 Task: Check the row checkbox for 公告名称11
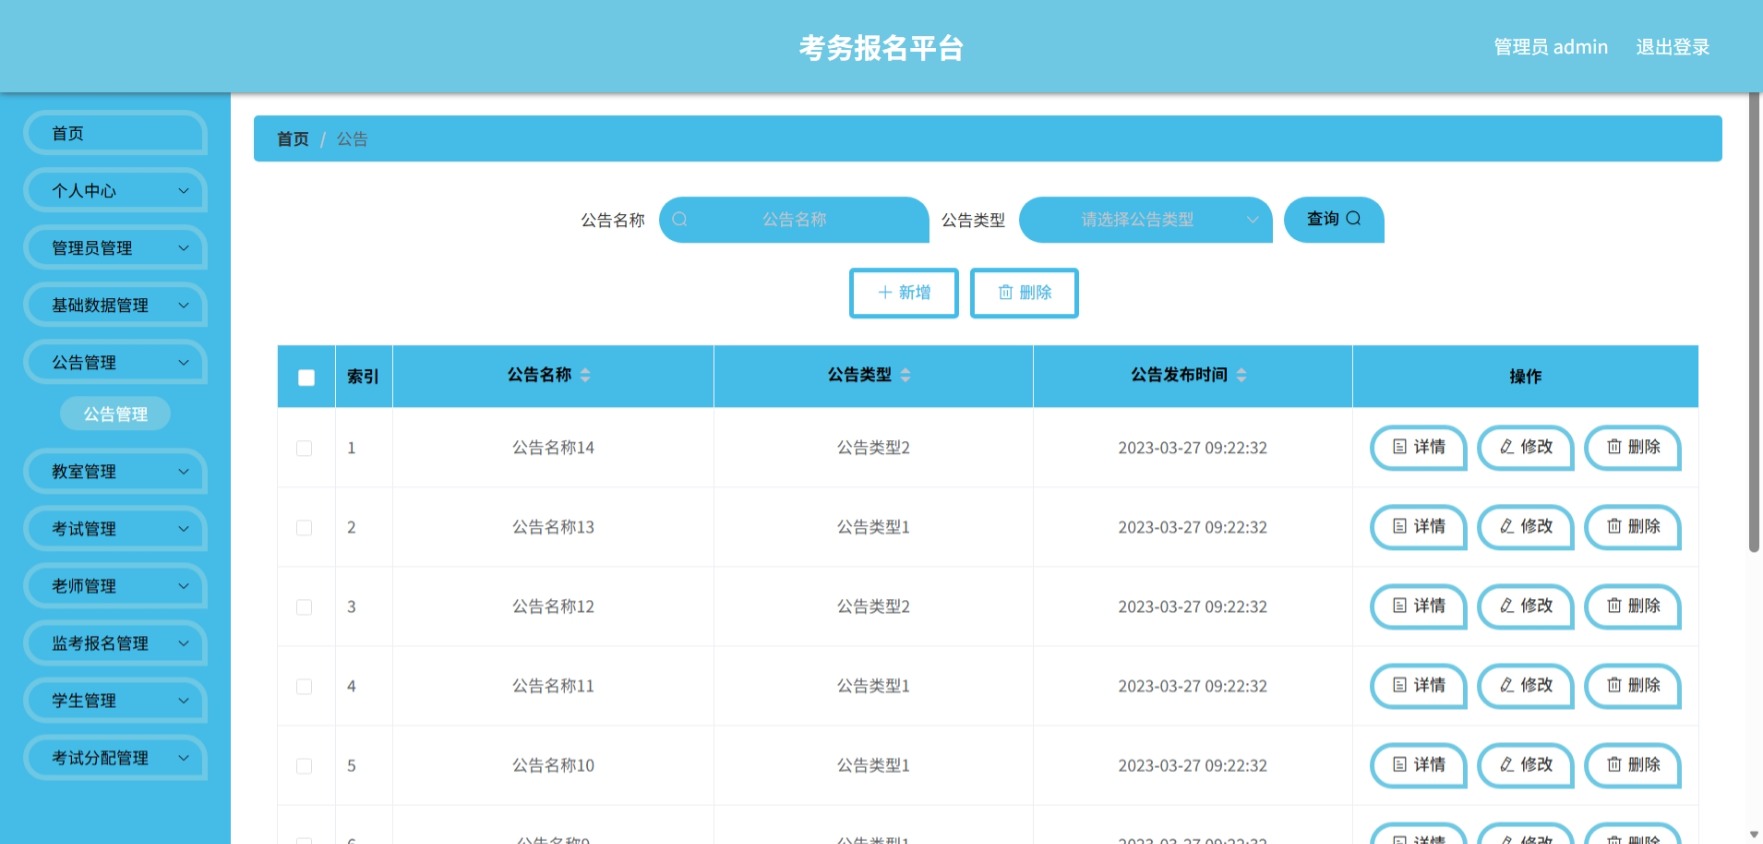tap(304, 686)
